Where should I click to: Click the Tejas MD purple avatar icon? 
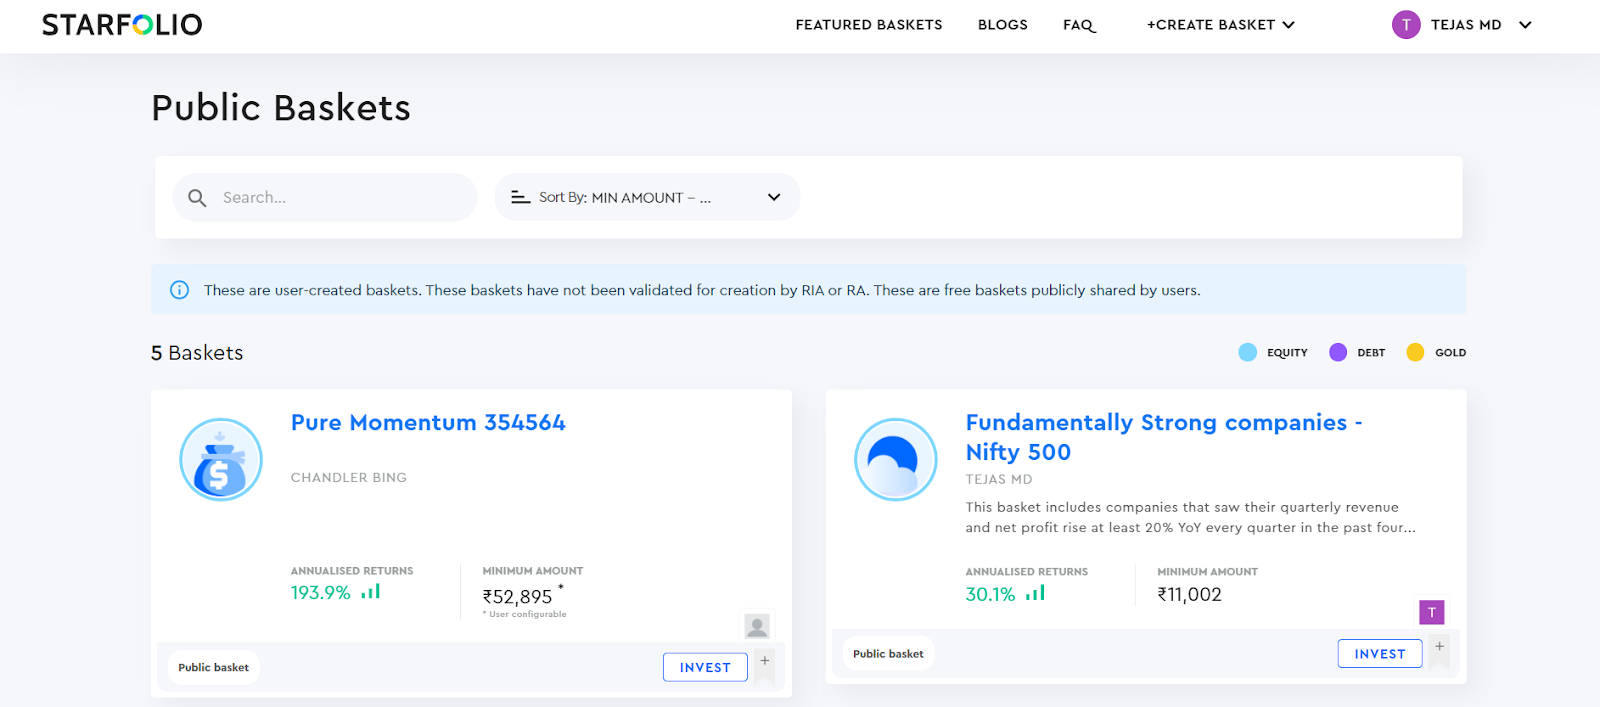[1406, 25]
